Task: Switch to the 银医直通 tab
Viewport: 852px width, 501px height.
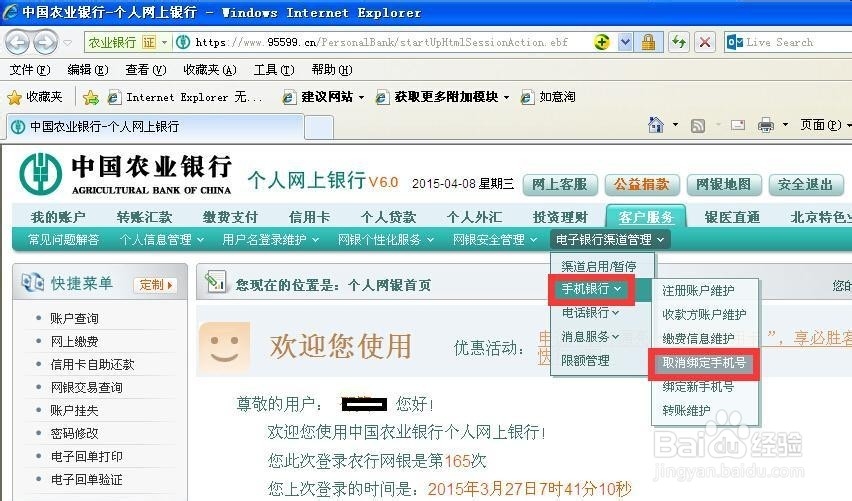Action: [x=732, y=217]
